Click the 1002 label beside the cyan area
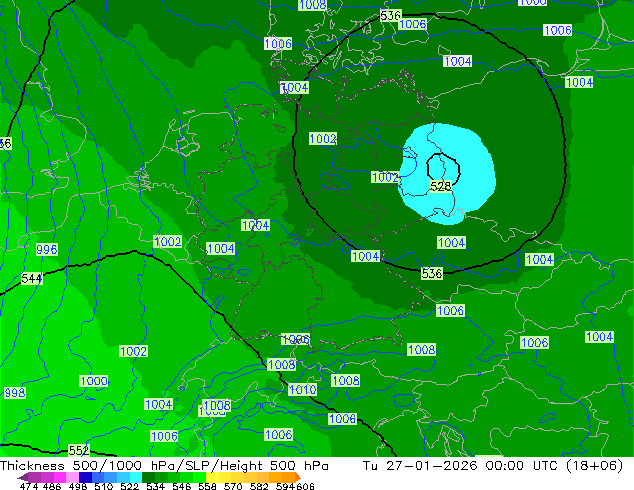The height and width of the screenshot is (490, 634). pos(385,177)
